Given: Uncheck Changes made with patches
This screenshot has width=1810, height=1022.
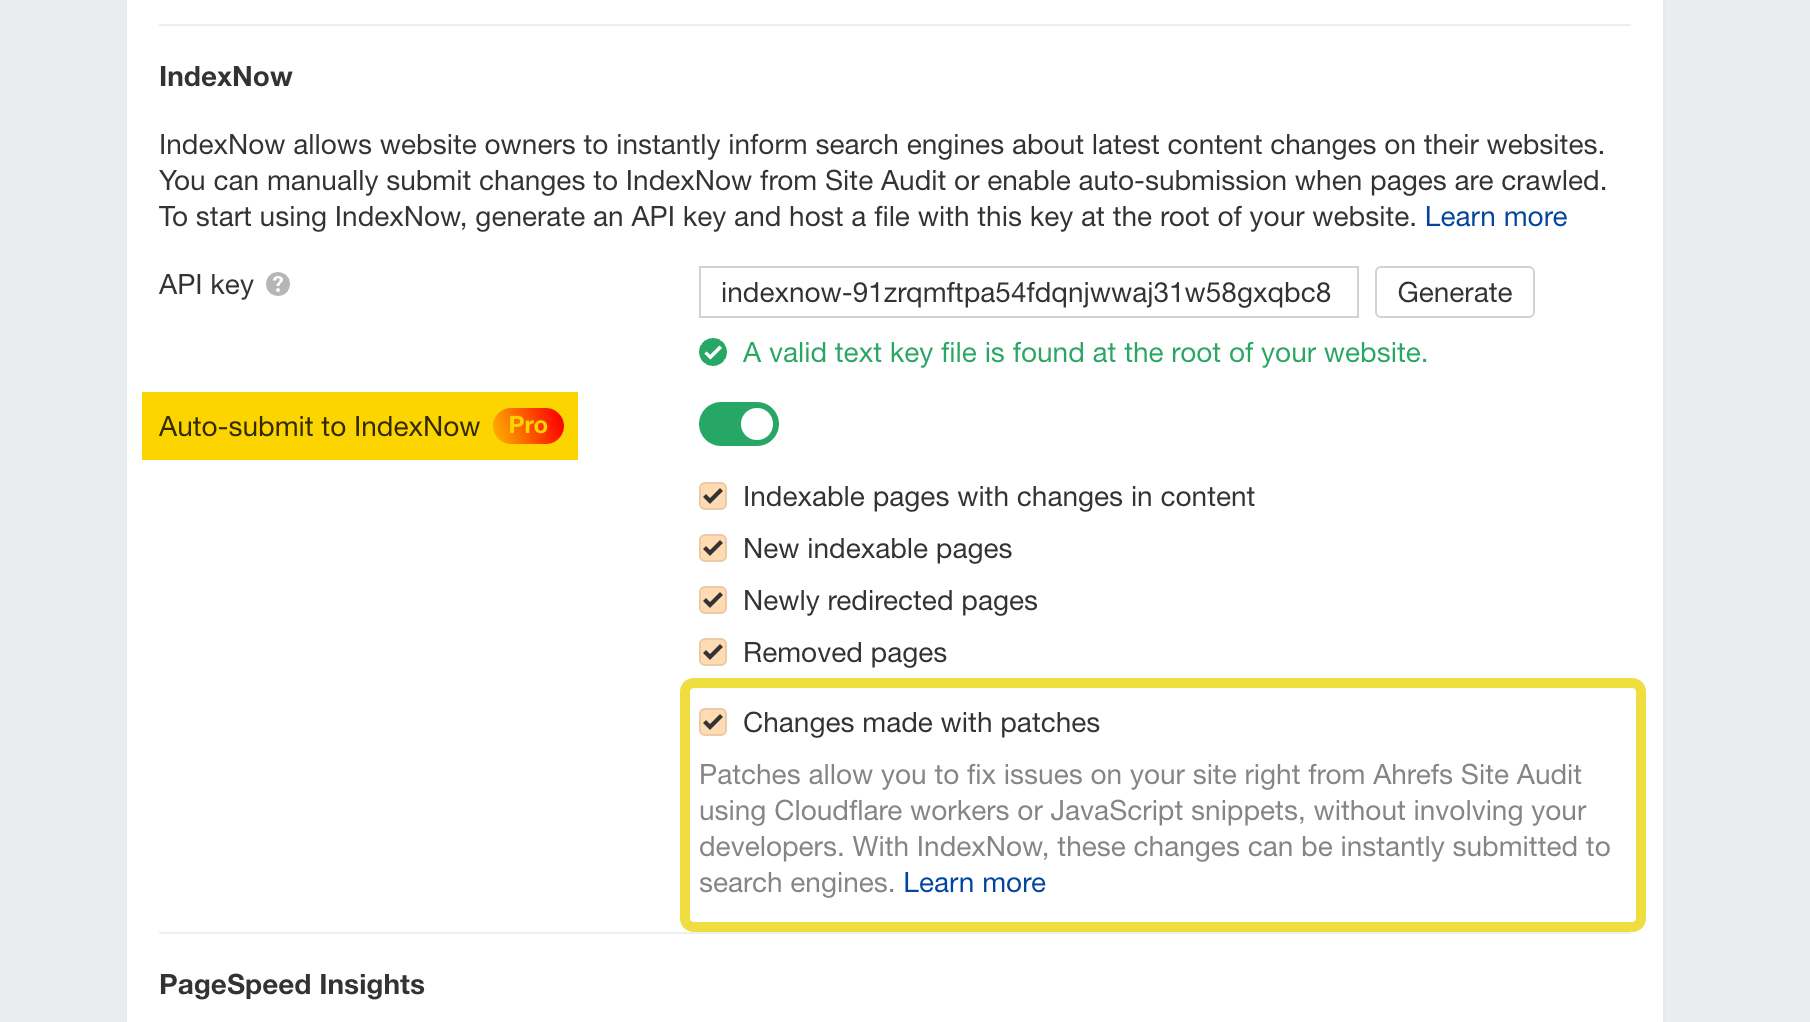Looking at the screenshot, I should point(713,722).
